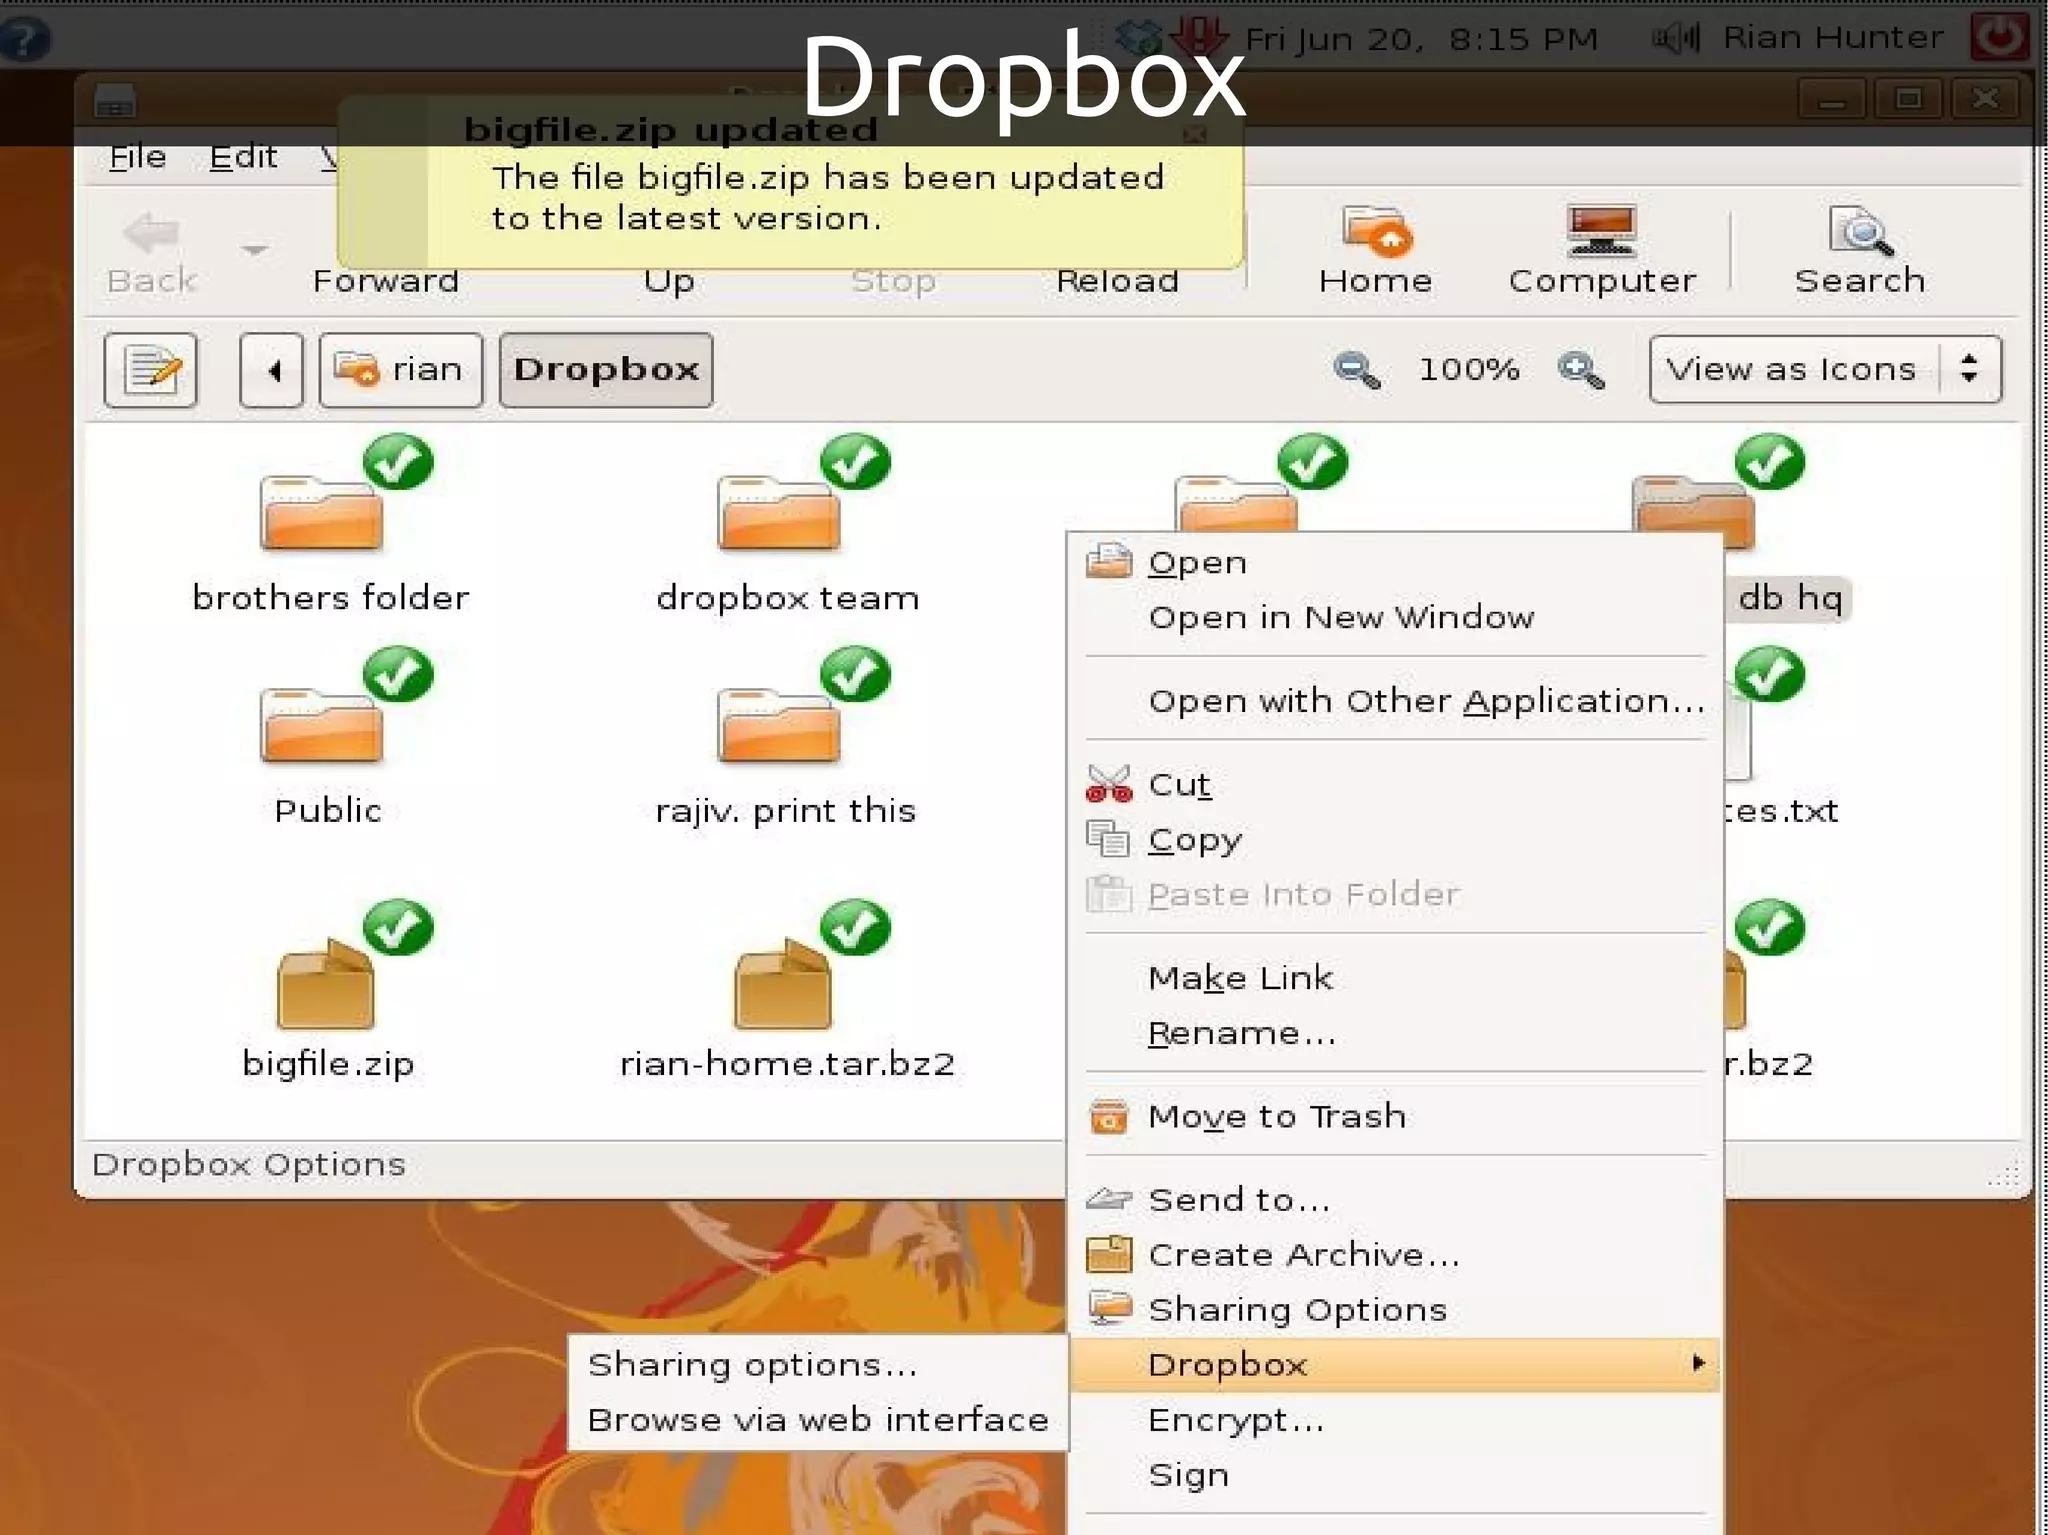Choose Open with Other Application...
Viewport: 2048px width, 1535px height.
pos(1395,700)
